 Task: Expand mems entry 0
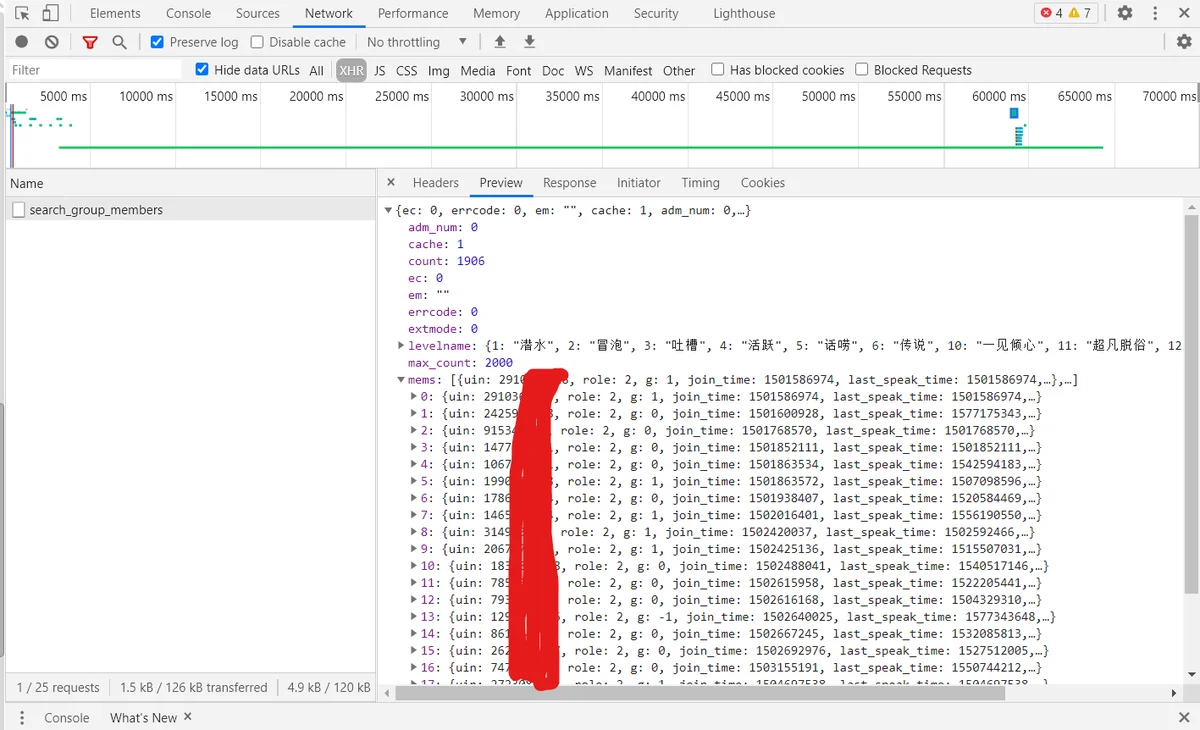click(414, 397)
